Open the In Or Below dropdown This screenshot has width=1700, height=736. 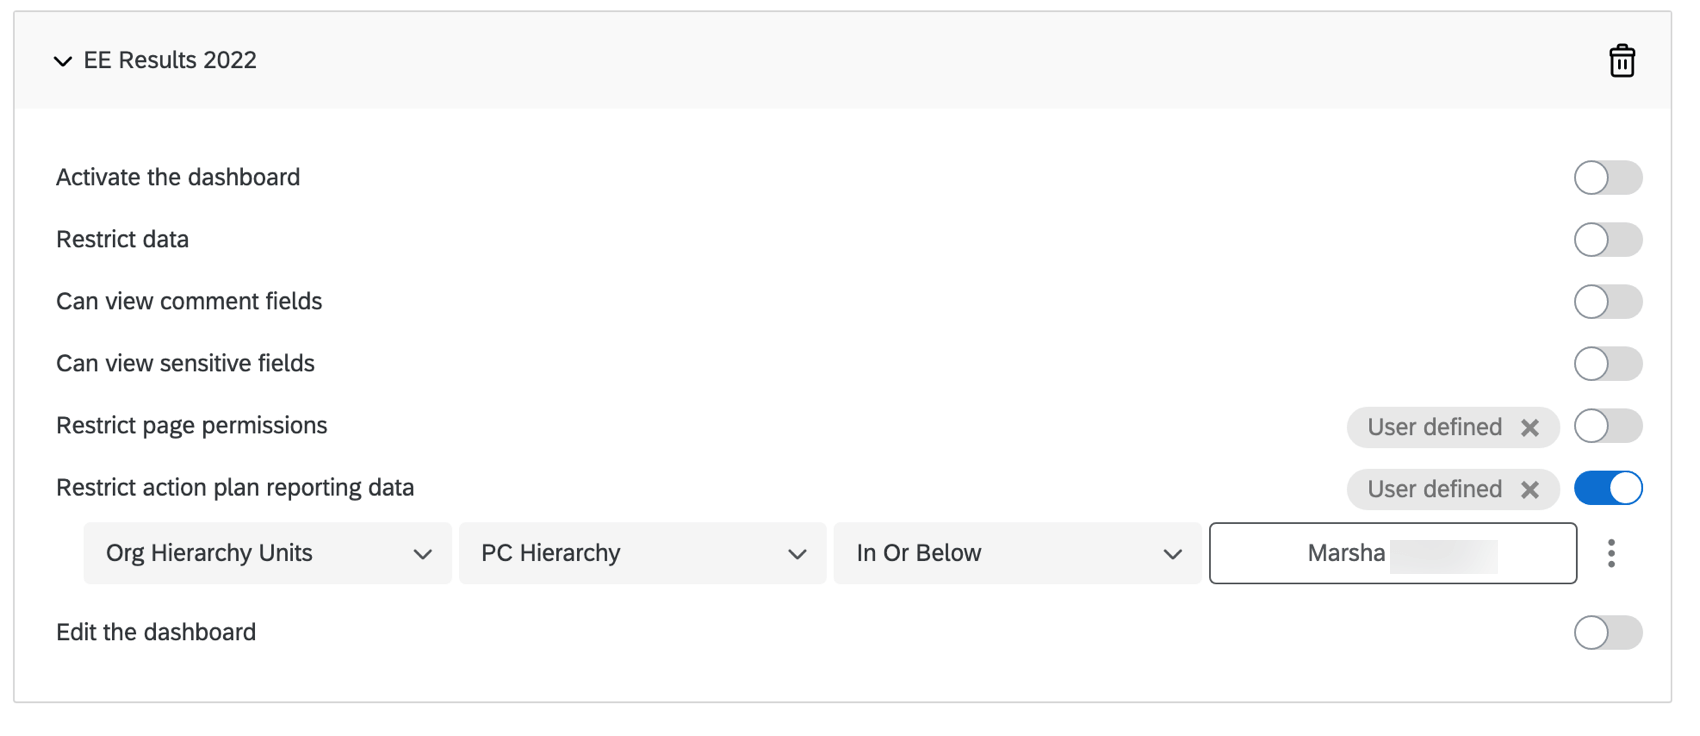click(1017, 553)
